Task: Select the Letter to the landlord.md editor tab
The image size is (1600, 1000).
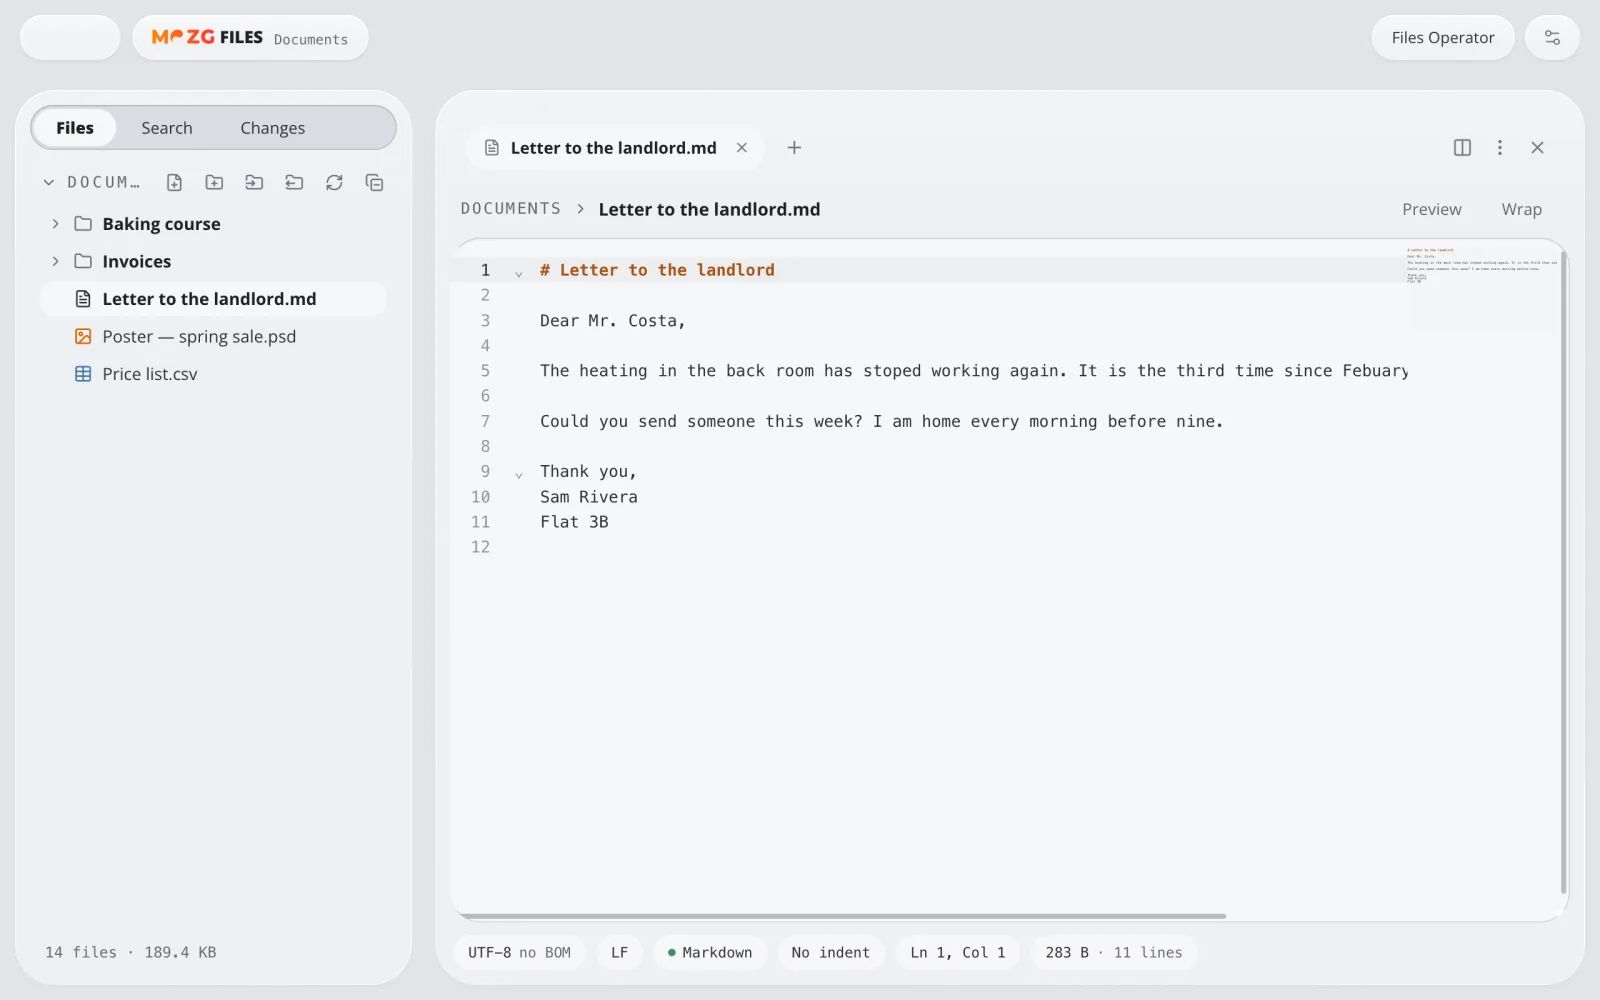Action: pyautogui.click(x=613, y=147)
